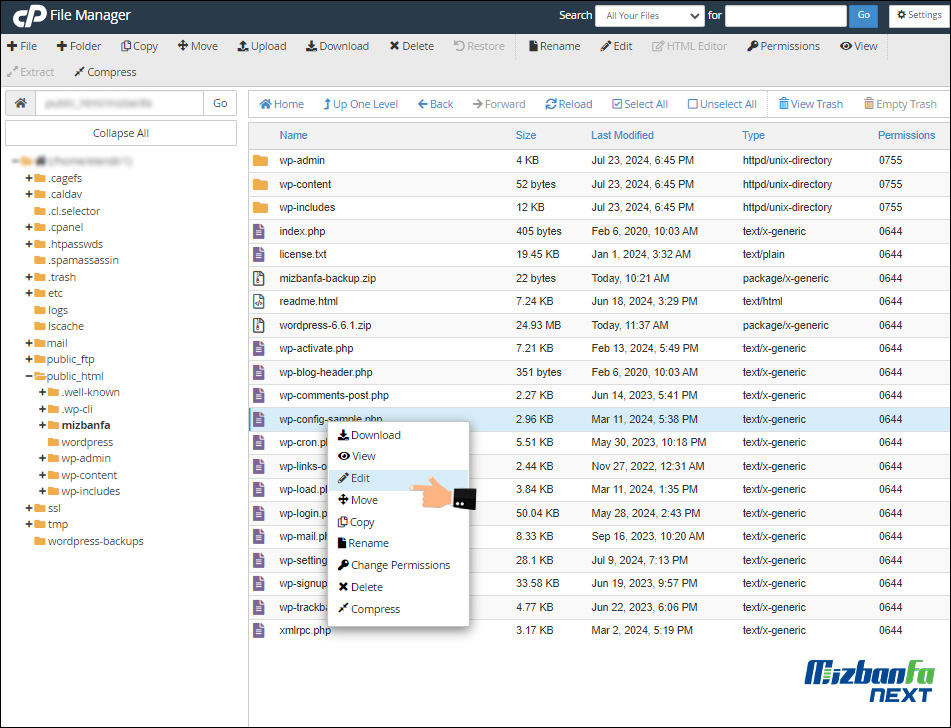The width and height of the screenshot is (951, 728).
Task: Click the directory path input field
Action: [x=119, y=103]
